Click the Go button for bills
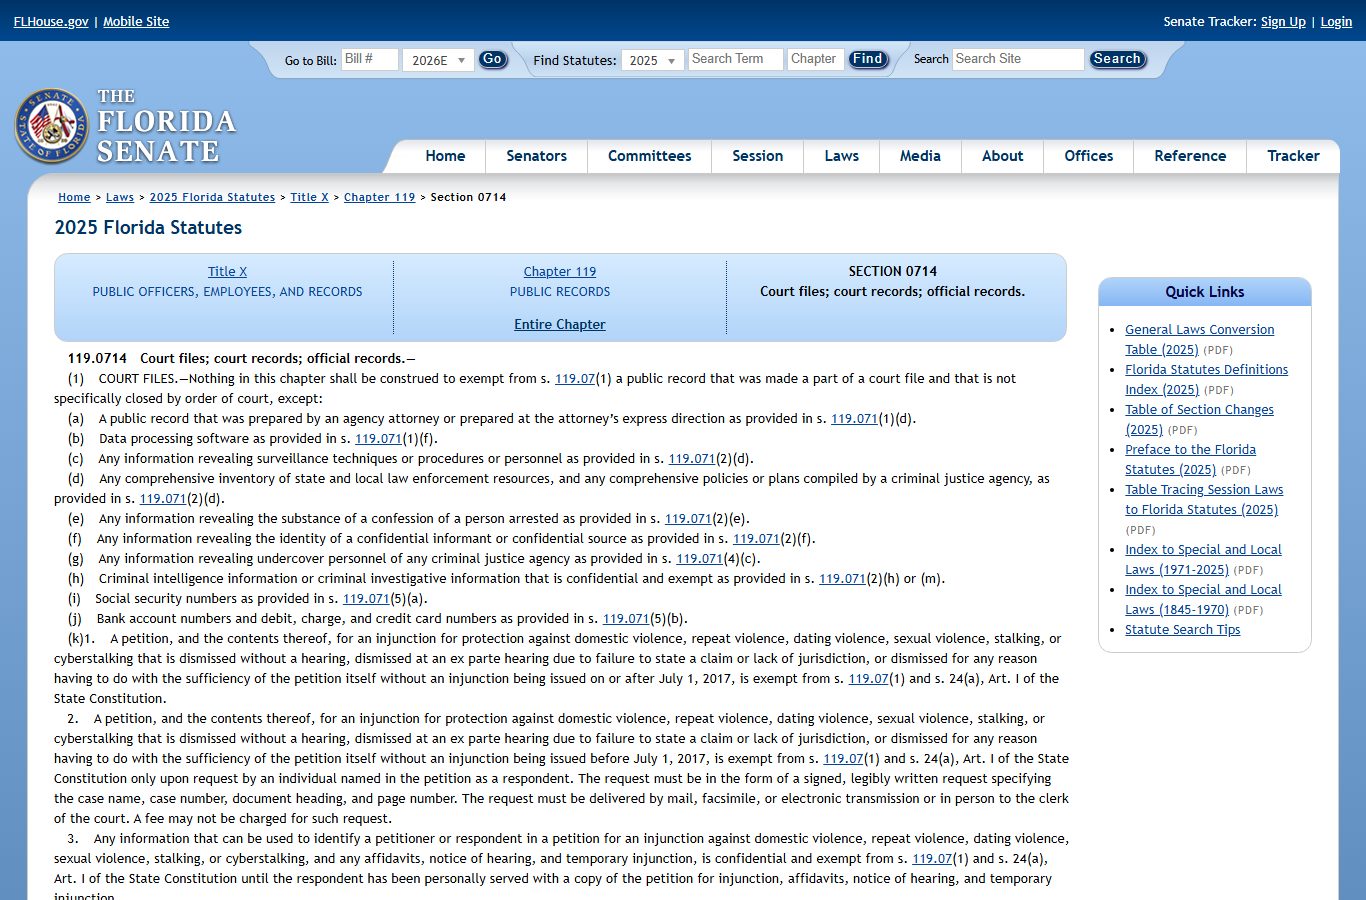 pos(492,59)
